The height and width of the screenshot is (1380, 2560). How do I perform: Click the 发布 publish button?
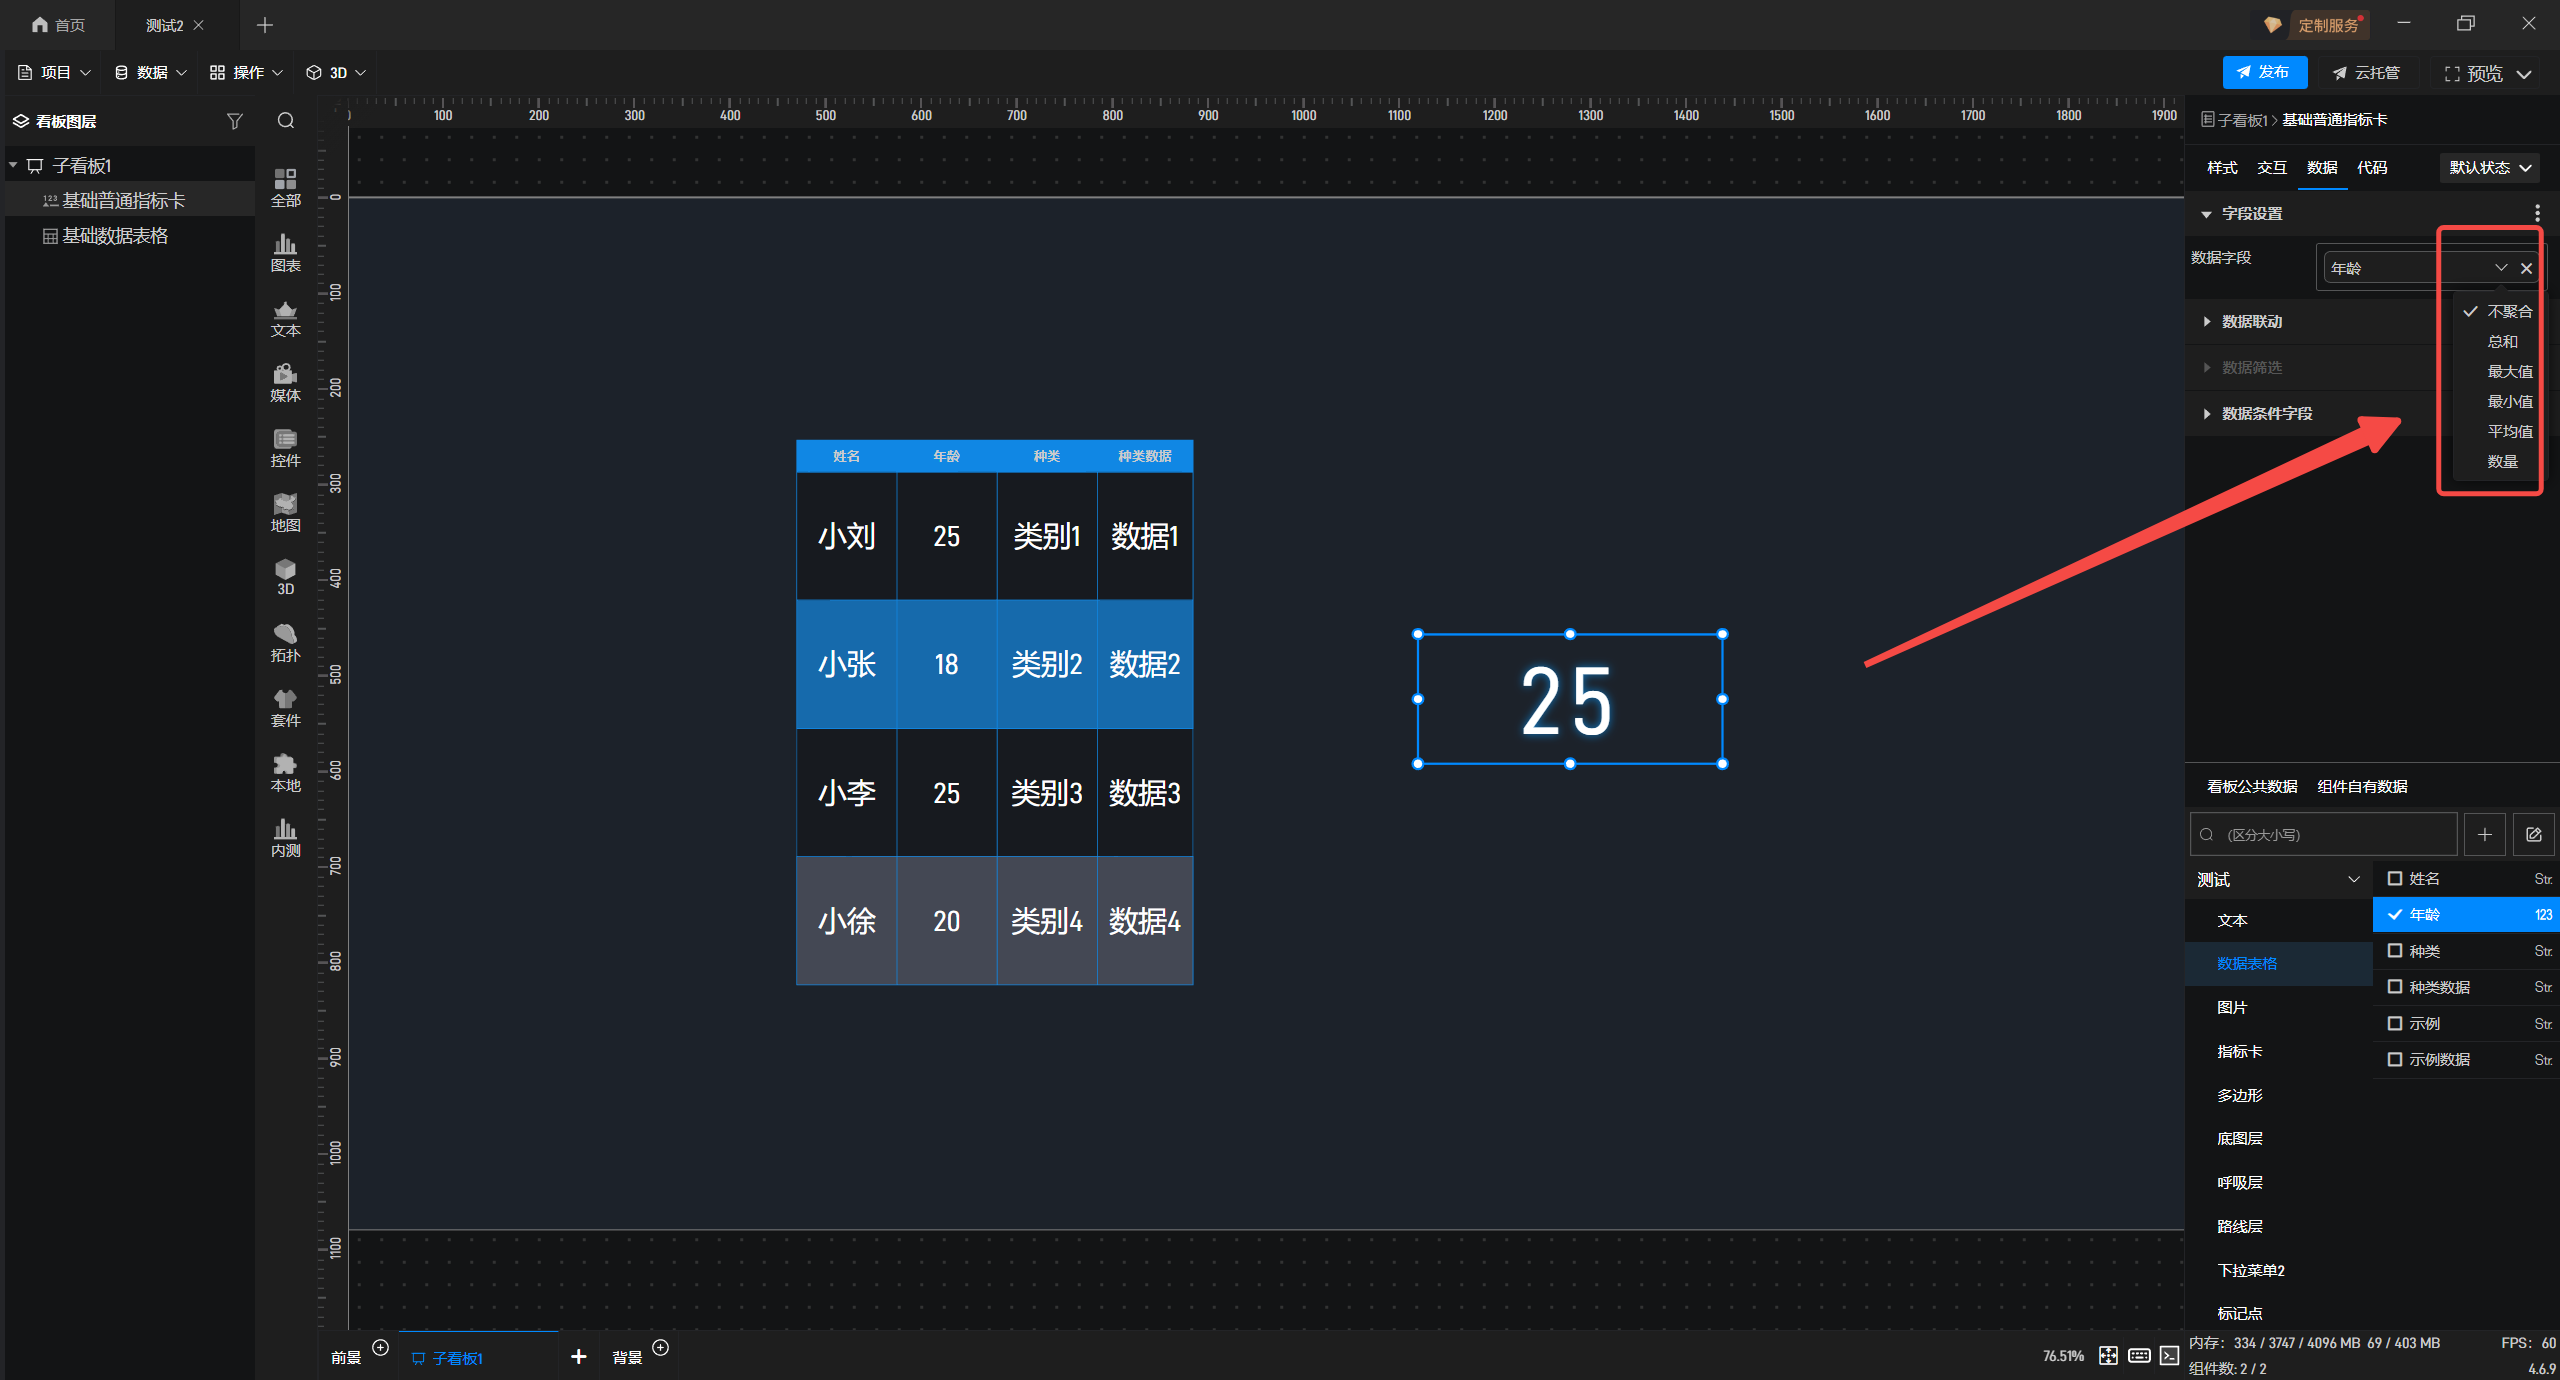point(2264,72)
